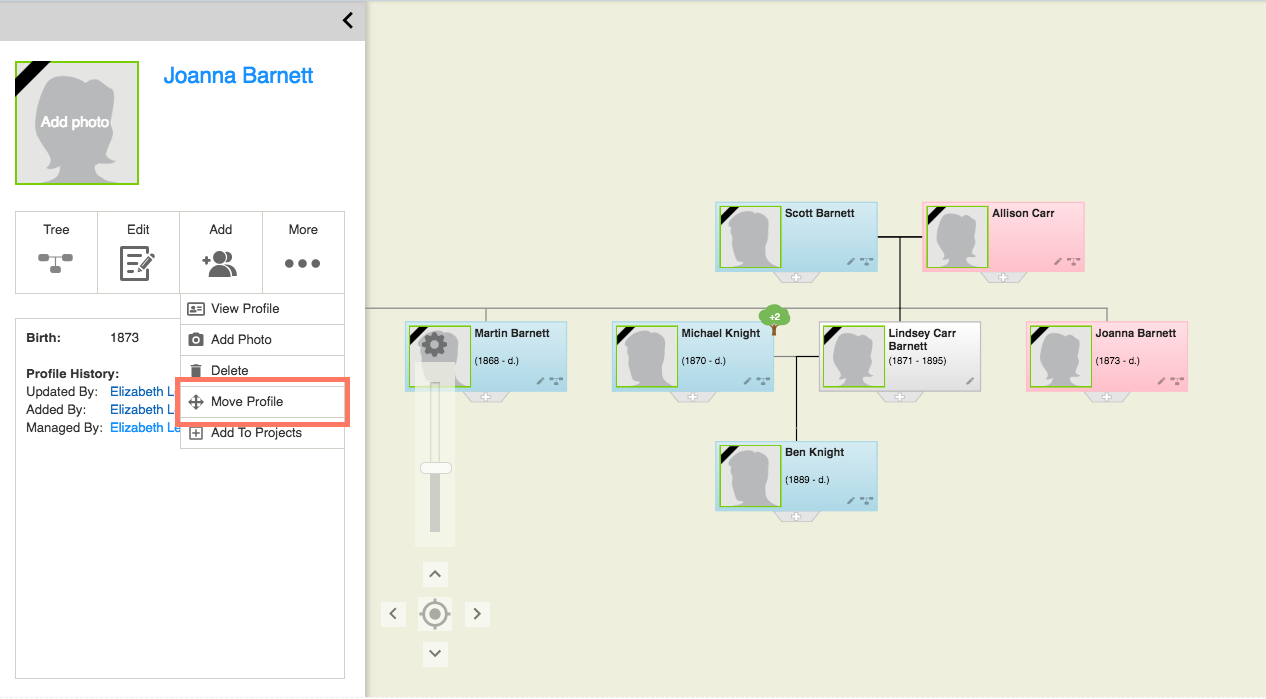Screen dimensions: 1266x699
Task: Click the zoom slider handle
Action: 435,468
